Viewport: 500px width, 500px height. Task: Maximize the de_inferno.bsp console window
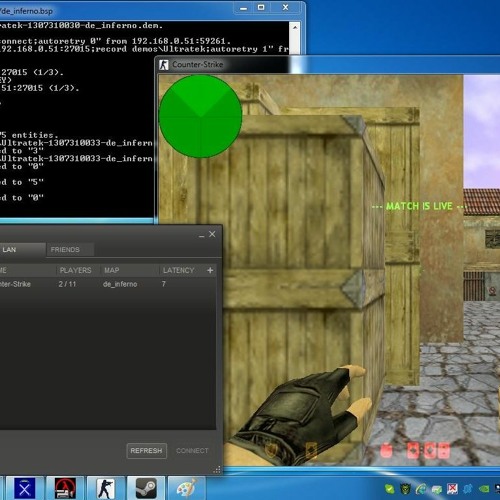click(x=261, y=8)
